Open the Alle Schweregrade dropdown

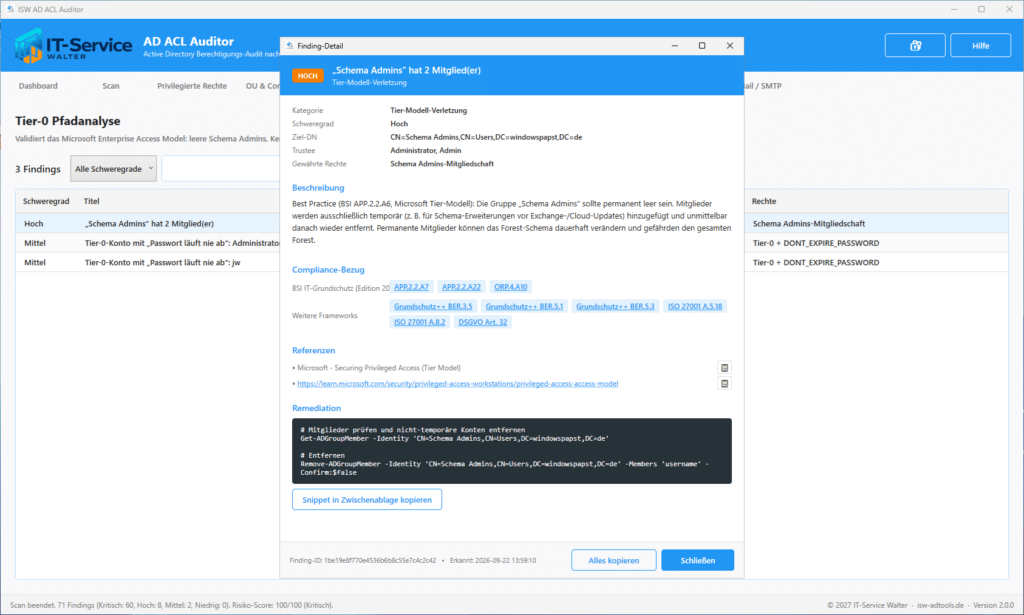(114, 168)
